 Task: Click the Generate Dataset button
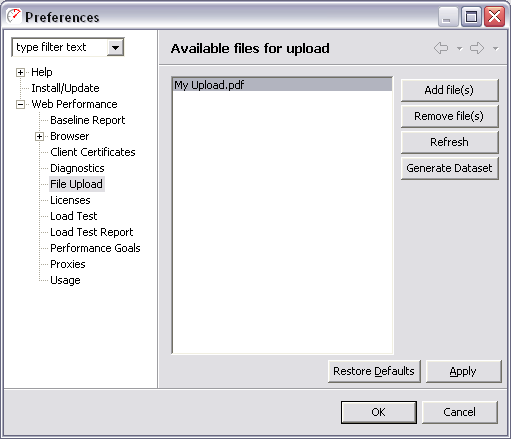coord(449,168)
